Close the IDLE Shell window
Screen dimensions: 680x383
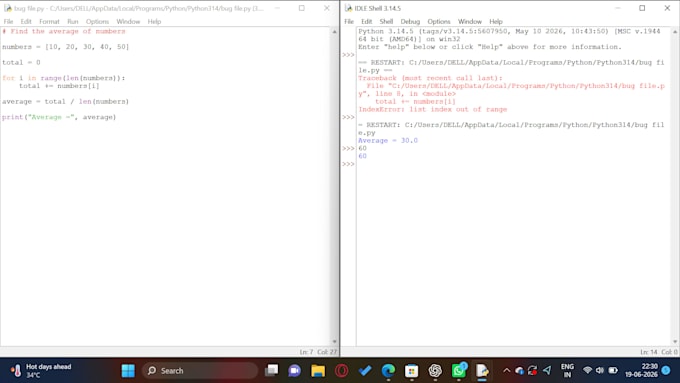(x=667, y=8)
